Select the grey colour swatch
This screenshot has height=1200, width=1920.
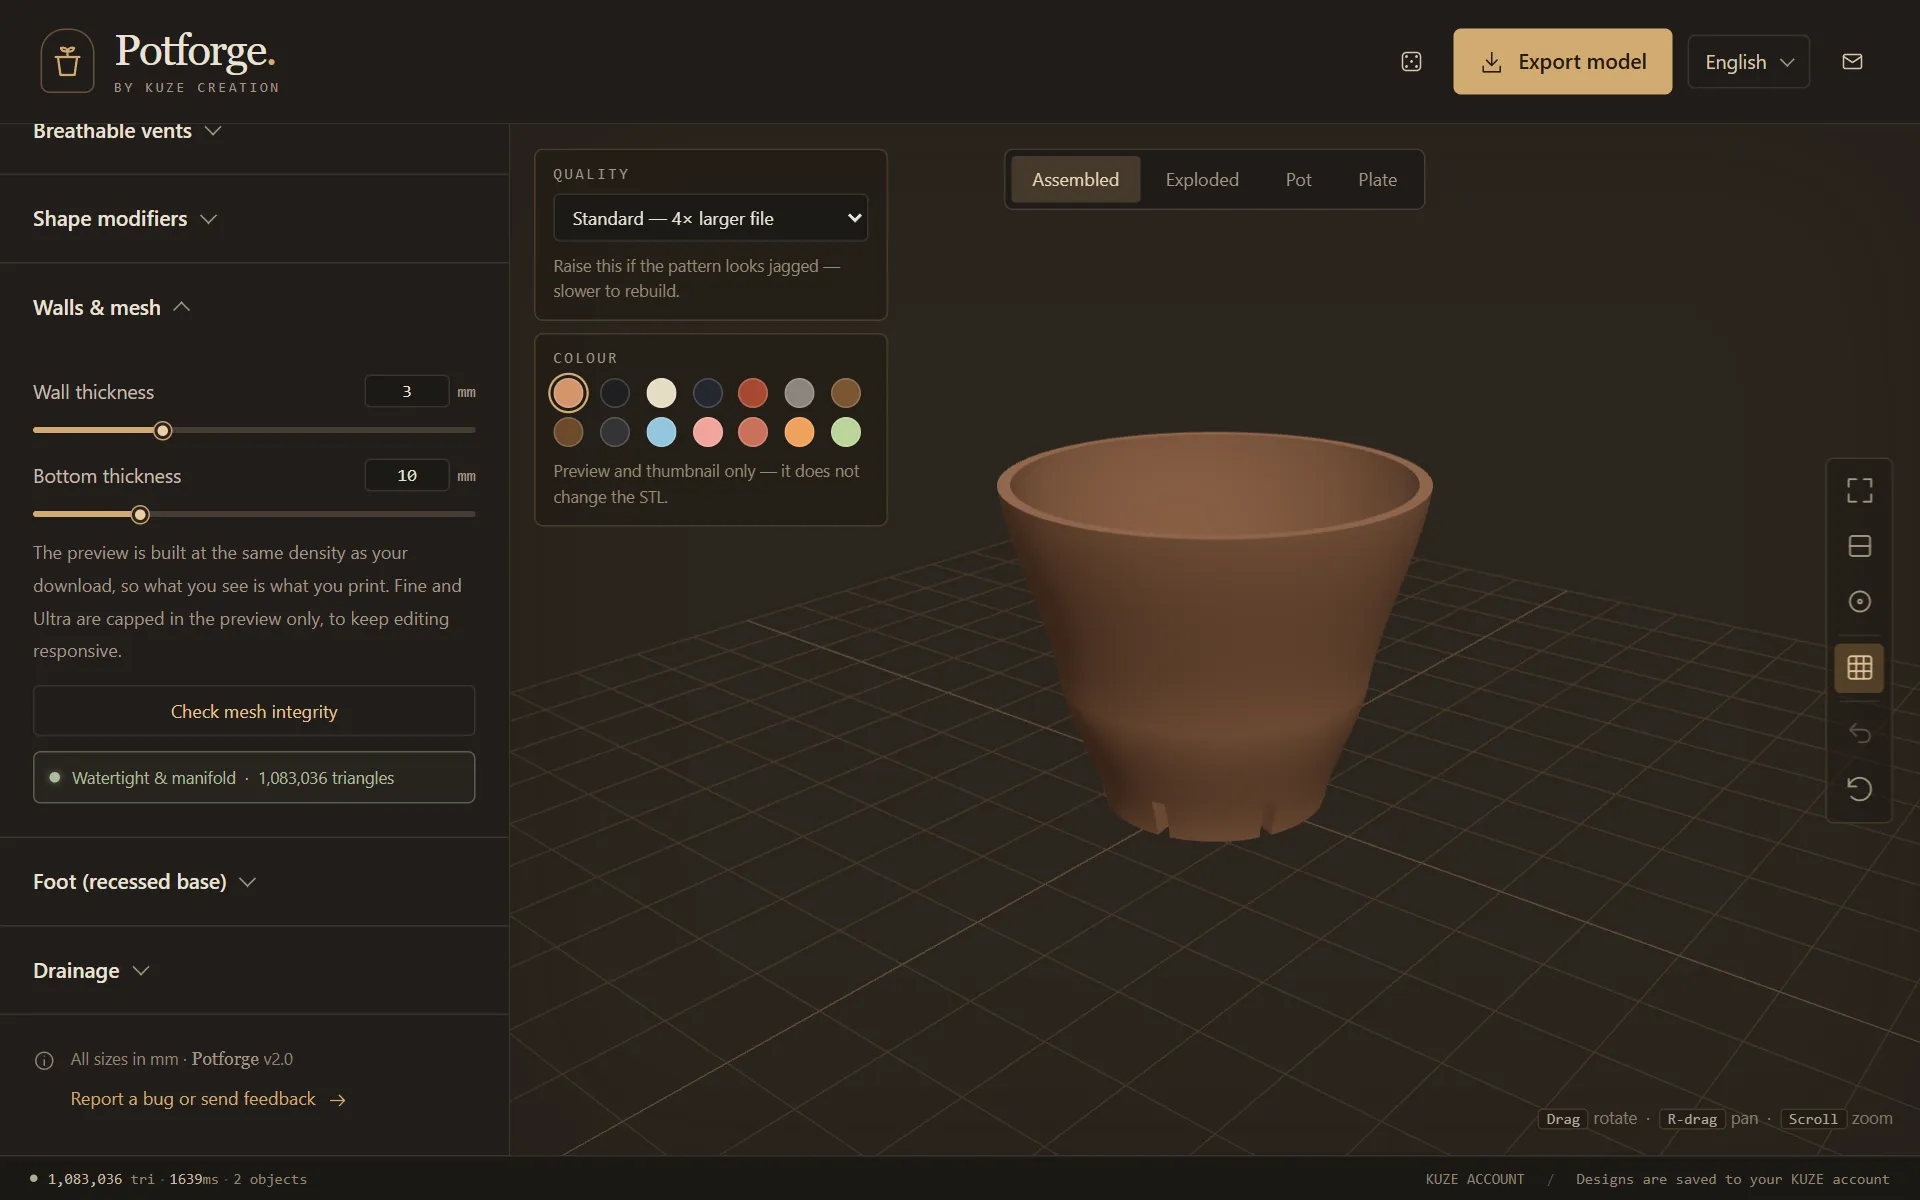pyautogui.click(x=799, y=393)
